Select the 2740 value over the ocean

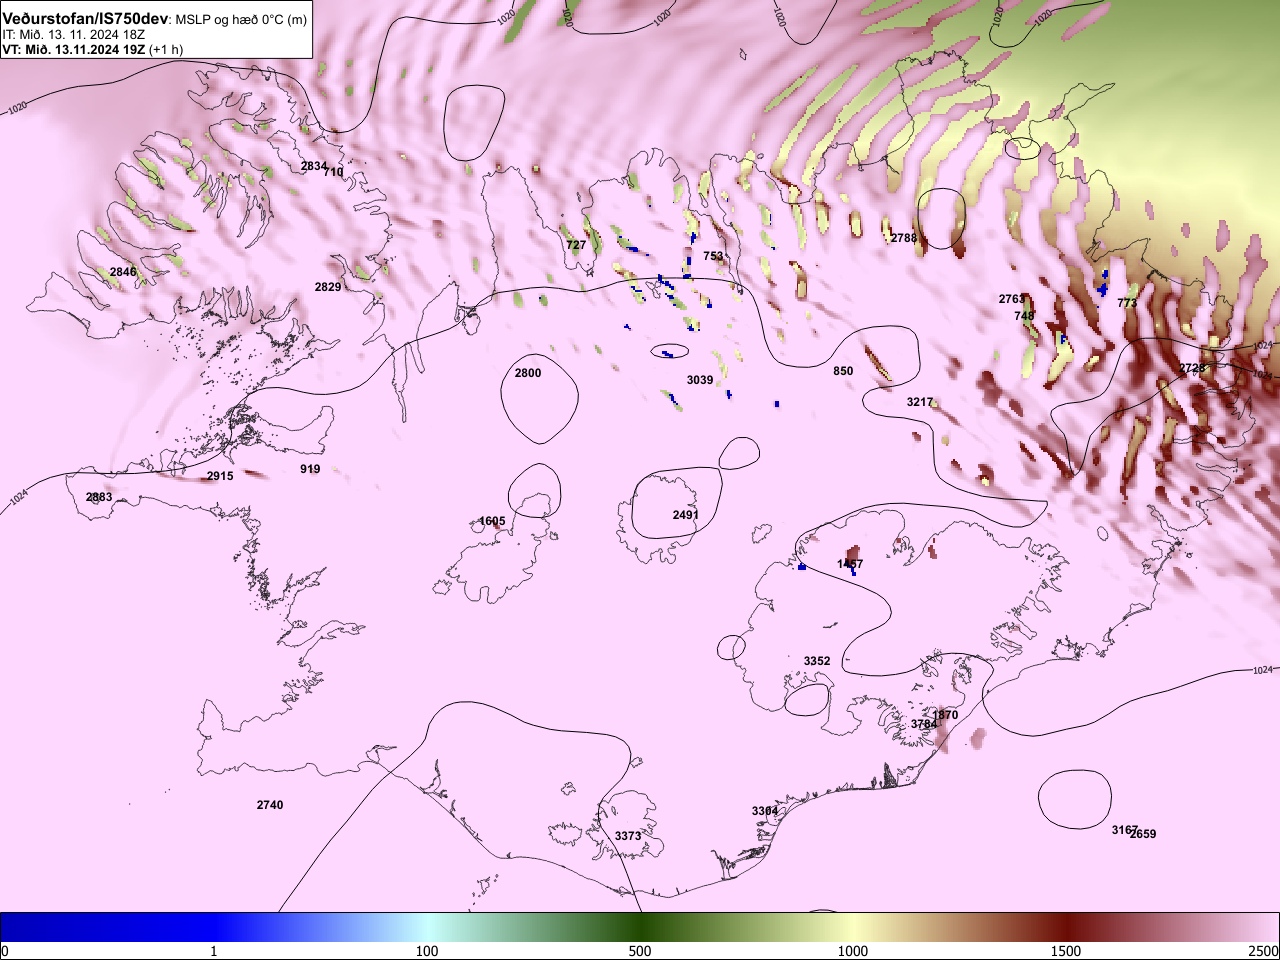(270, 805)
